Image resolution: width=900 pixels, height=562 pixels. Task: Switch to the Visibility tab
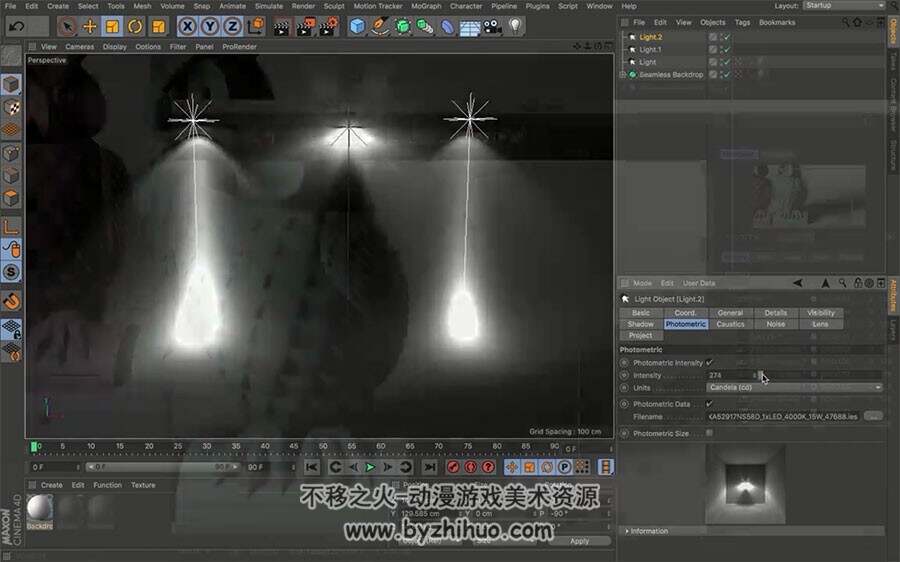821,313
